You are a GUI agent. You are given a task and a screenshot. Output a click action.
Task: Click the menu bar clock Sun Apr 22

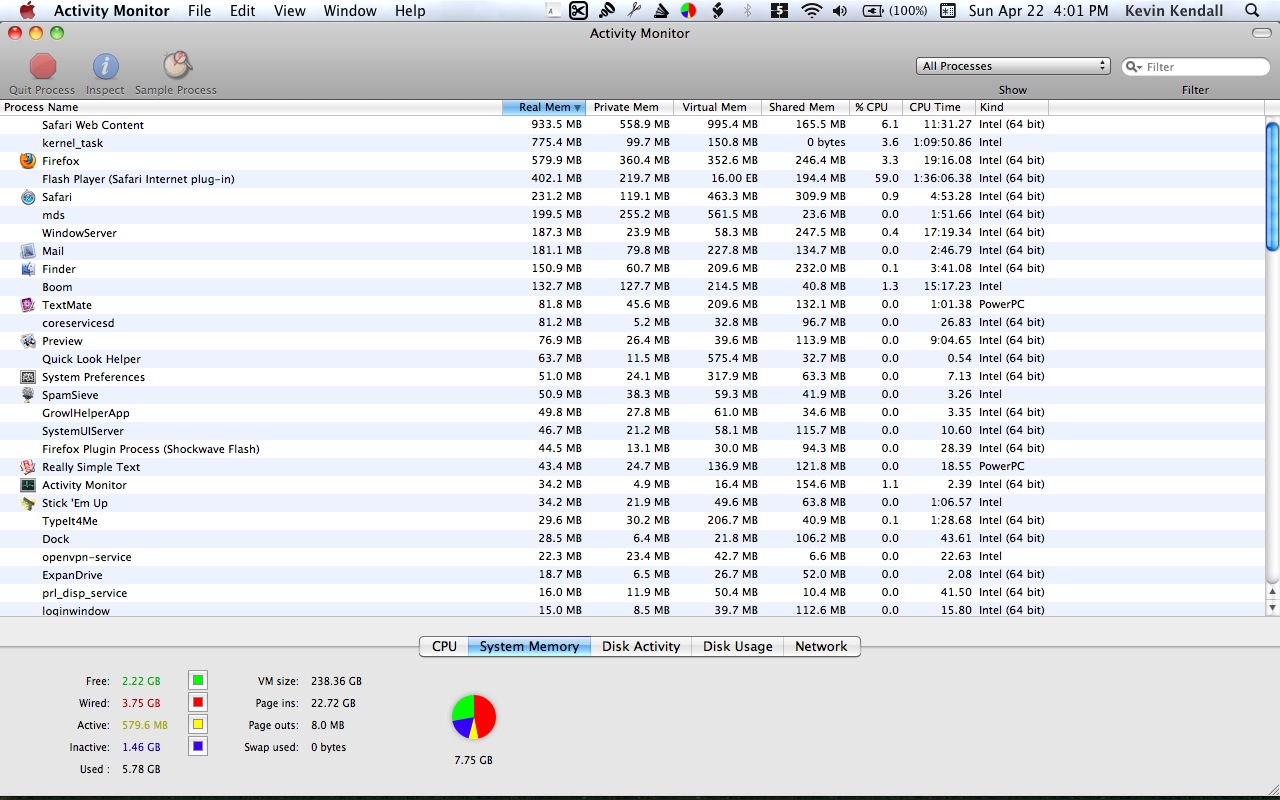coord(1039,11)
